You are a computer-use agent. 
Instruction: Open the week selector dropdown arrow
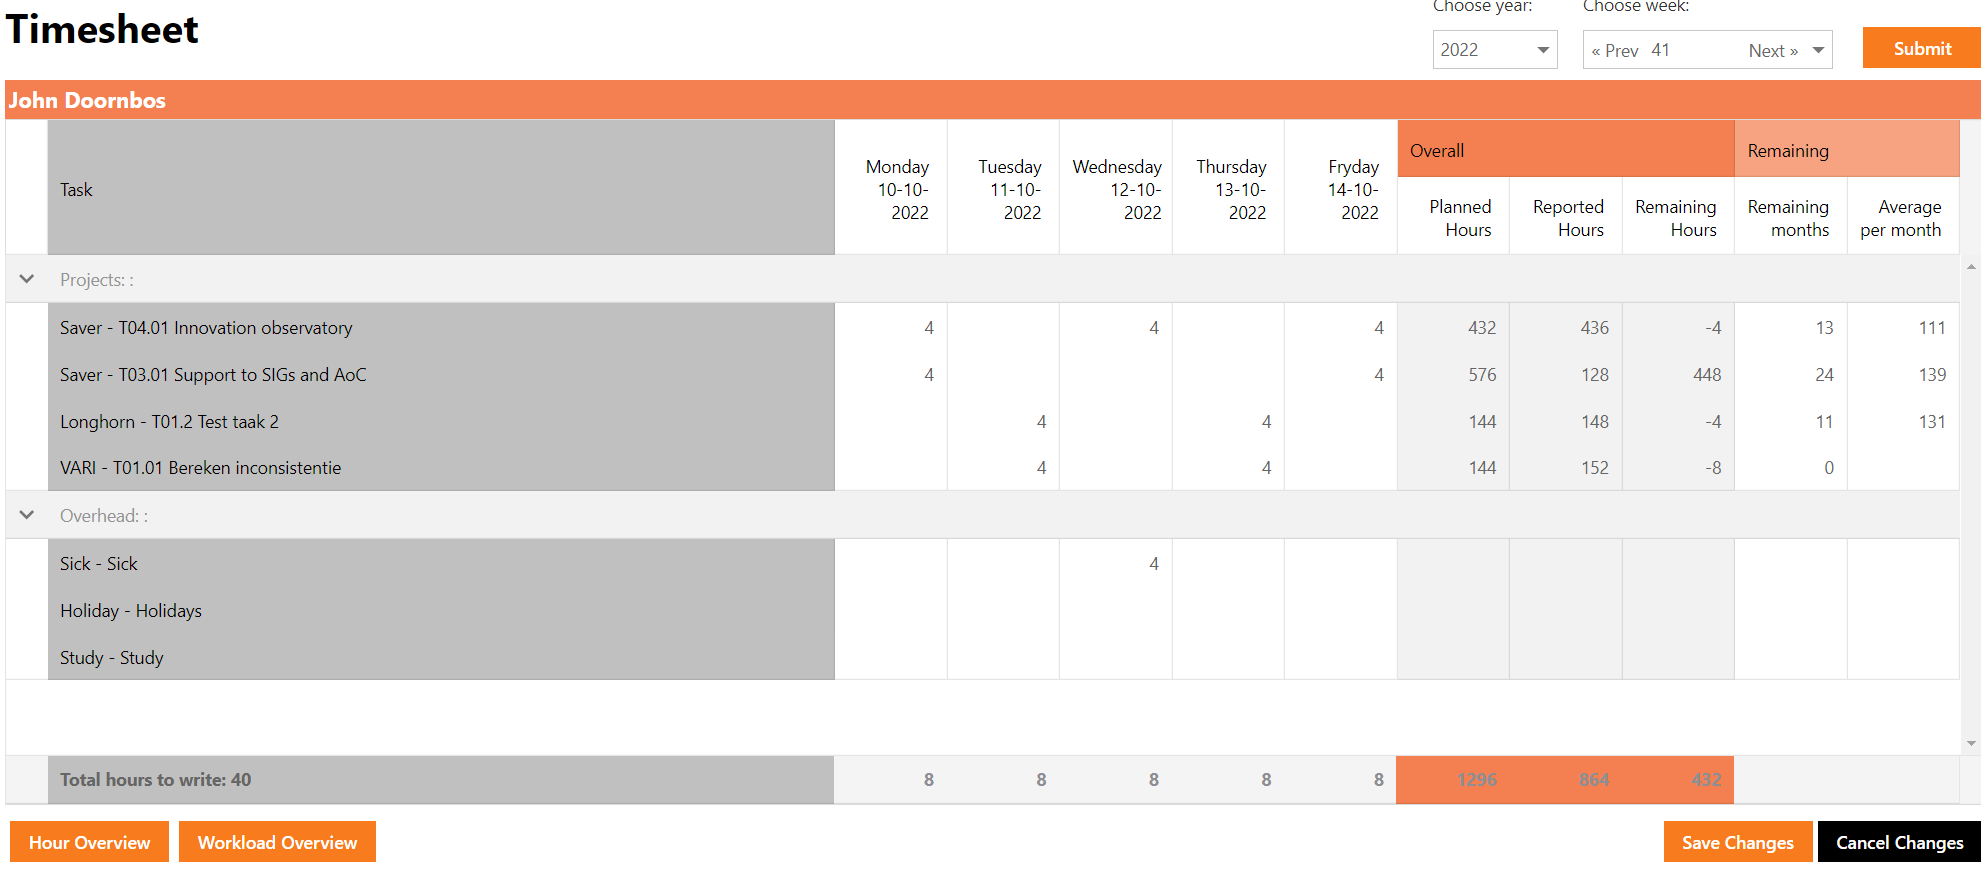click(x=1818, y=50)
